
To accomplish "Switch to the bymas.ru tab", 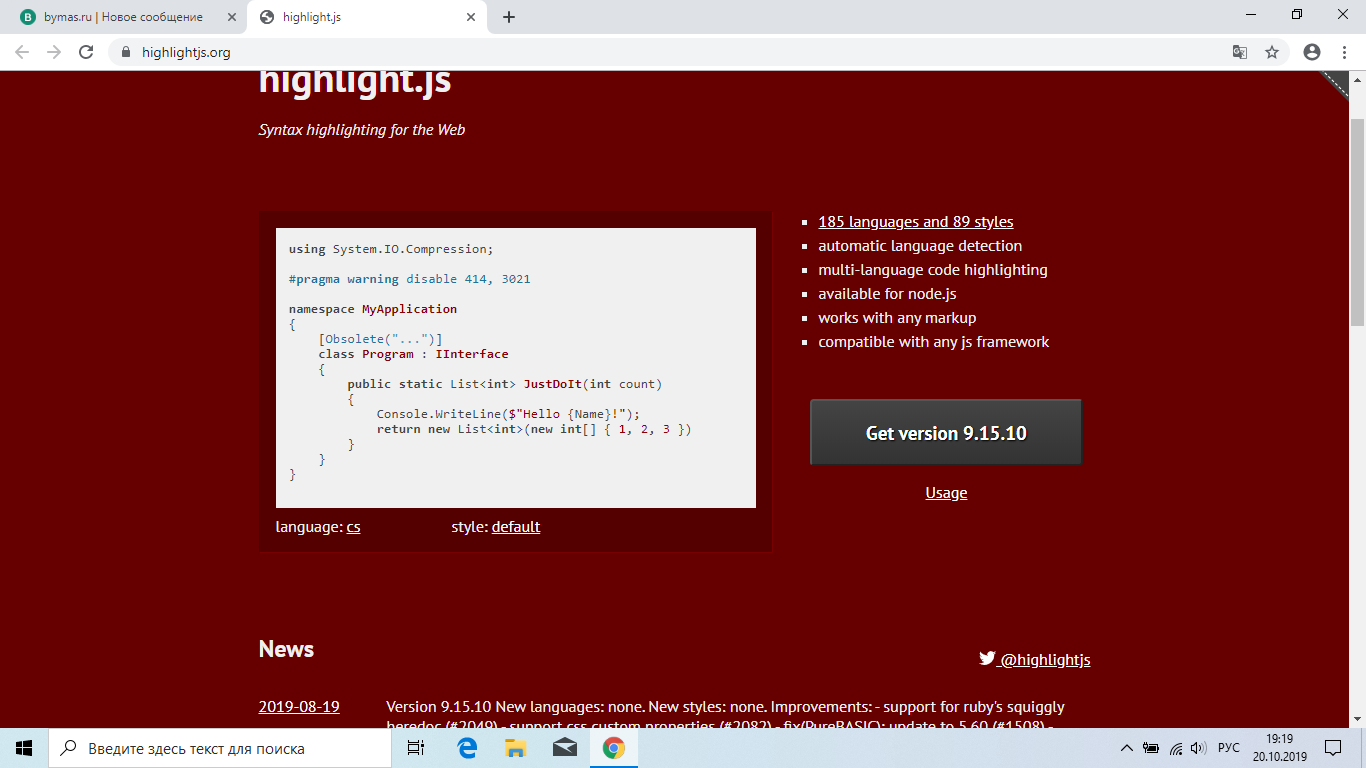I will click(x=122, y=17).
